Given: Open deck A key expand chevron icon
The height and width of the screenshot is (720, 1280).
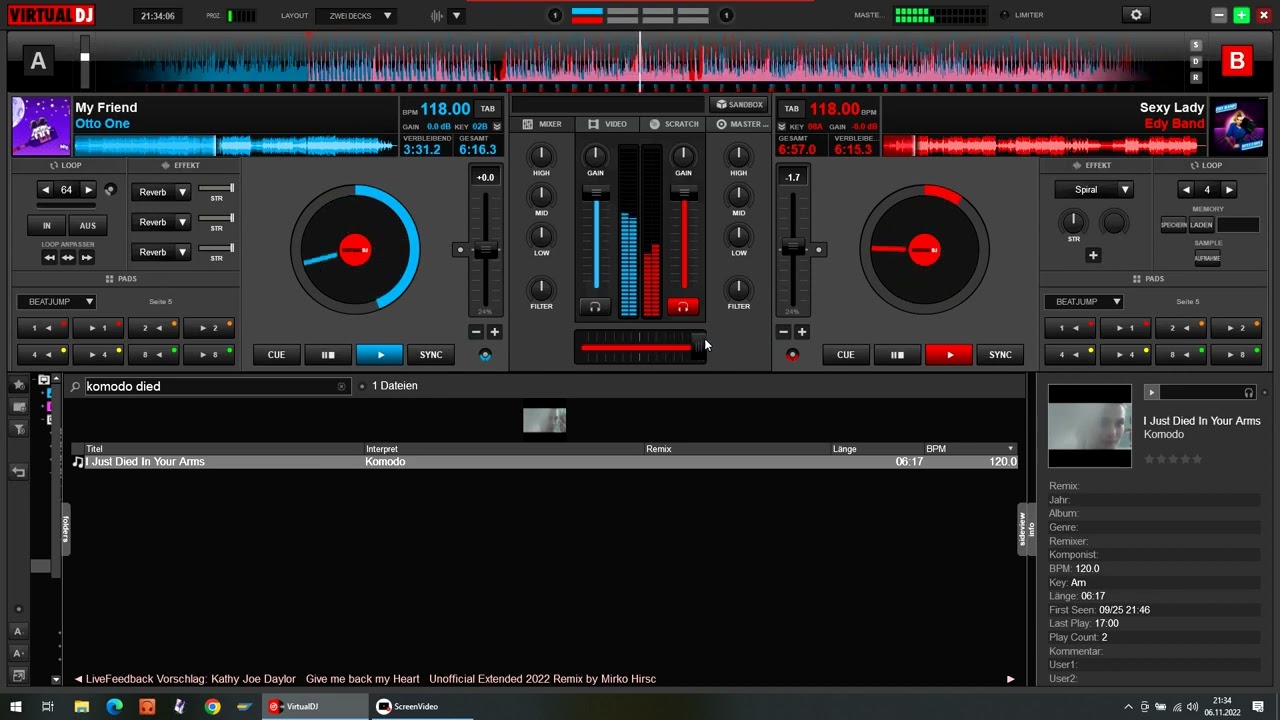Looking at the screenshot, I should click(497, 127).
